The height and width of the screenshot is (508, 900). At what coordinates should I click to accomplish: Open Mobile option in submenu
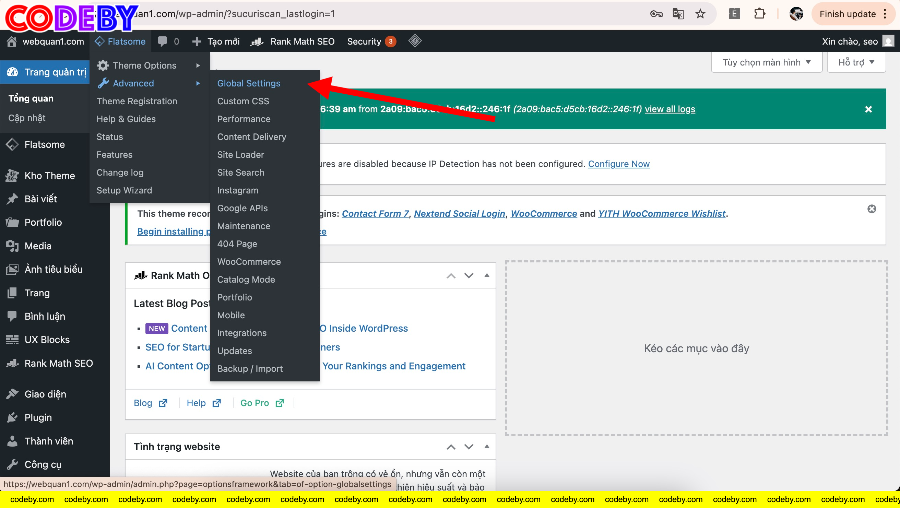click(x=231, y=315)
